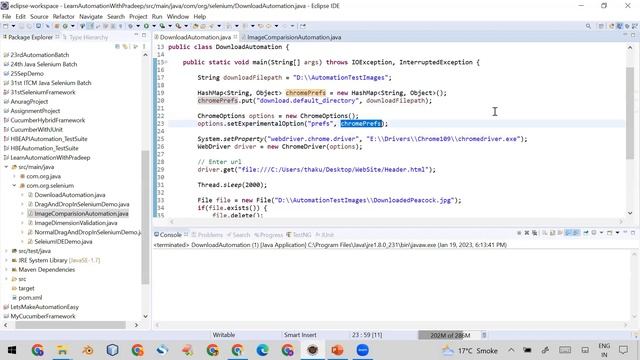
Task: Open notification center icon in system tray
Action: 623,350
